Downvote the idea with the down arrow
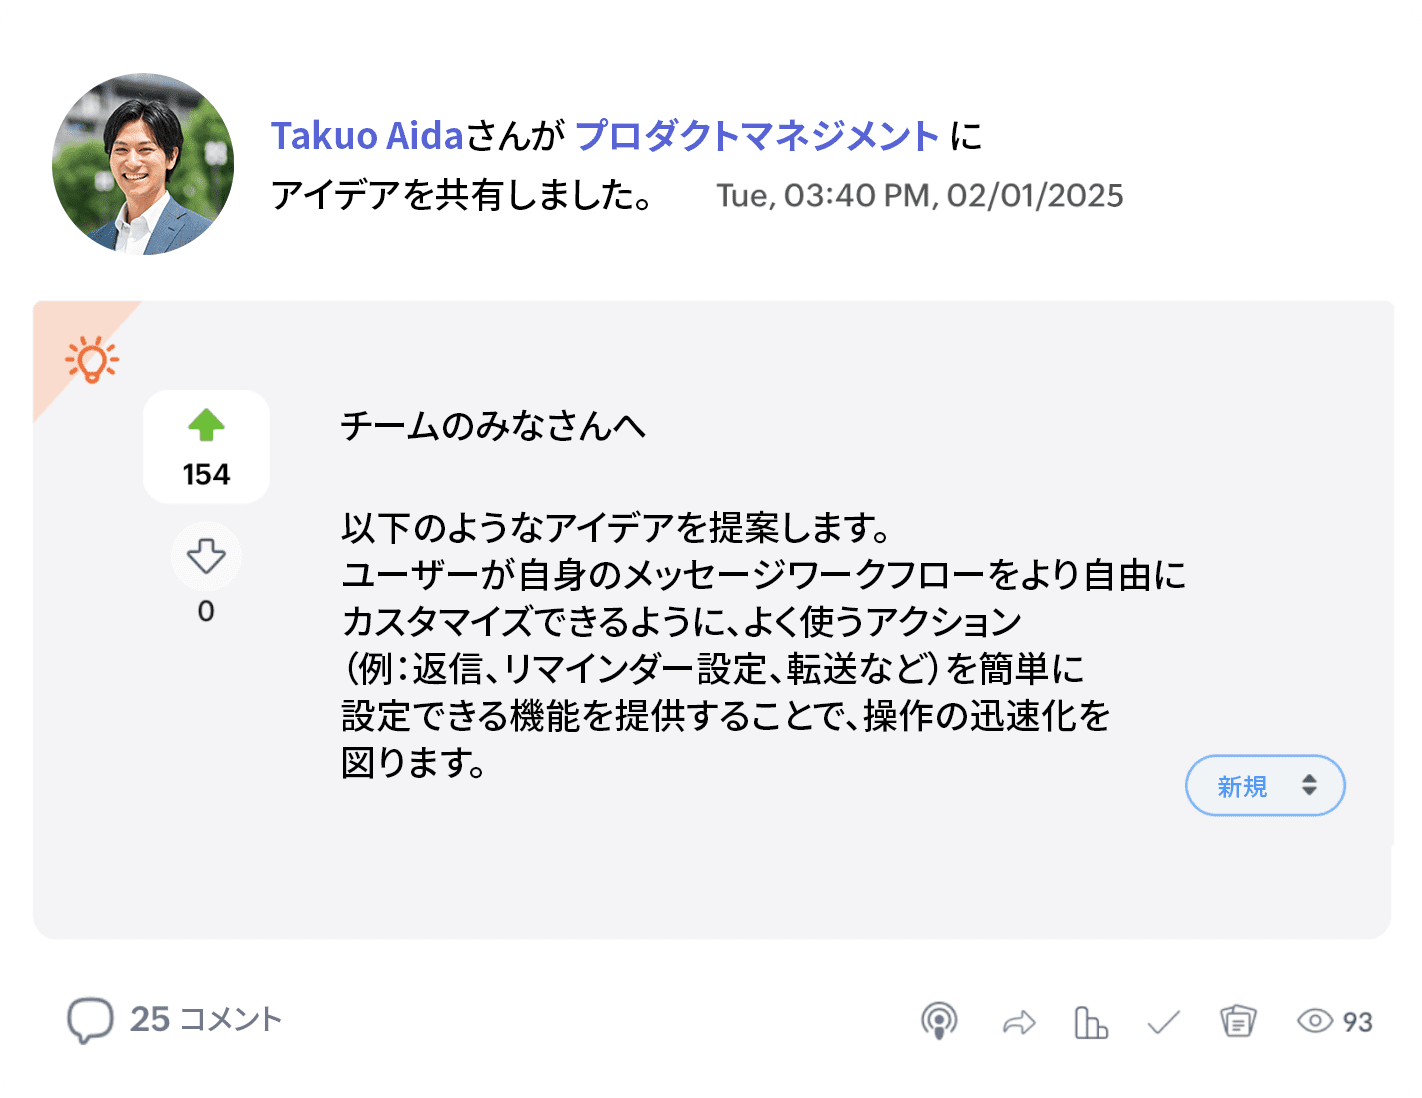Screen dimensions: 1422x1098 click(206, 556)
